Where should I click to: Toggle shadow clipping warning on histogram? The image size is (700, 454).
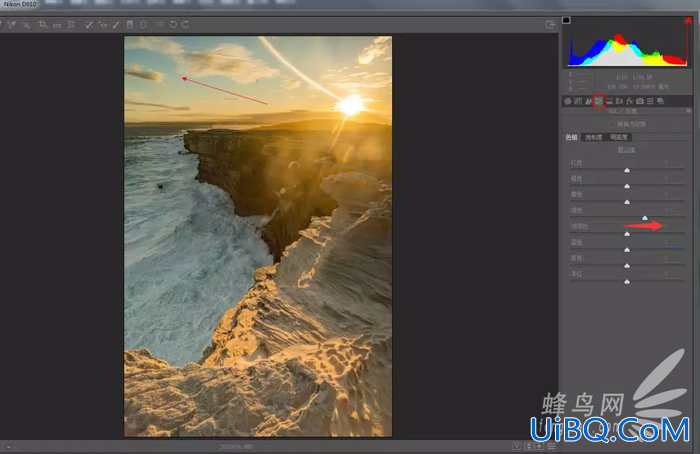pos(566,20)
